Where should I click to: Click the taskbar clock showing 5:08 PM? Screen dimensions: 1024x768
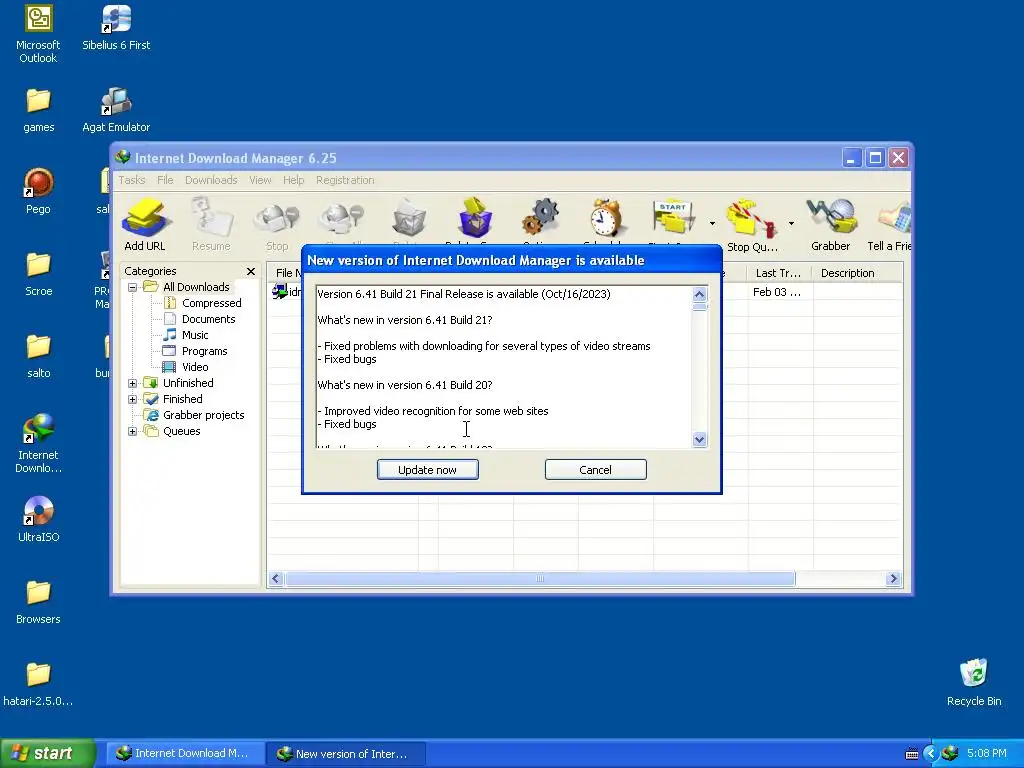pos(987,753)
